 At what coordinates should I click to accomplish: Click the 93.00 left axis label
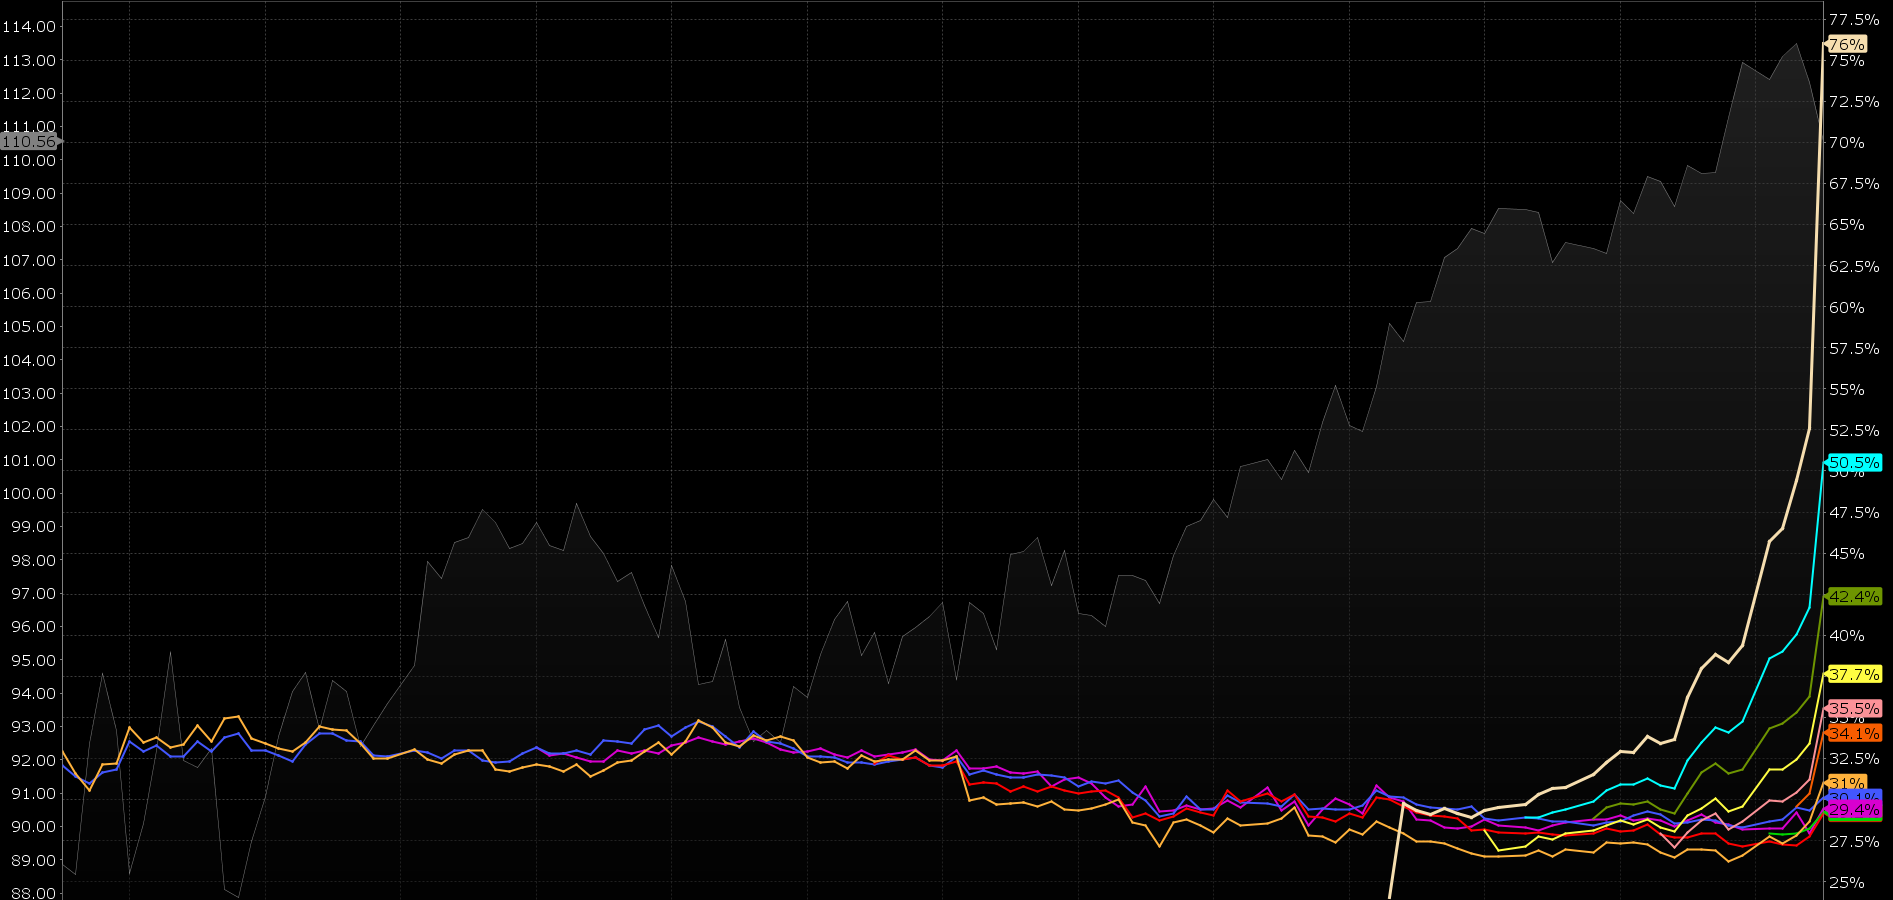[x=29, y=726]
